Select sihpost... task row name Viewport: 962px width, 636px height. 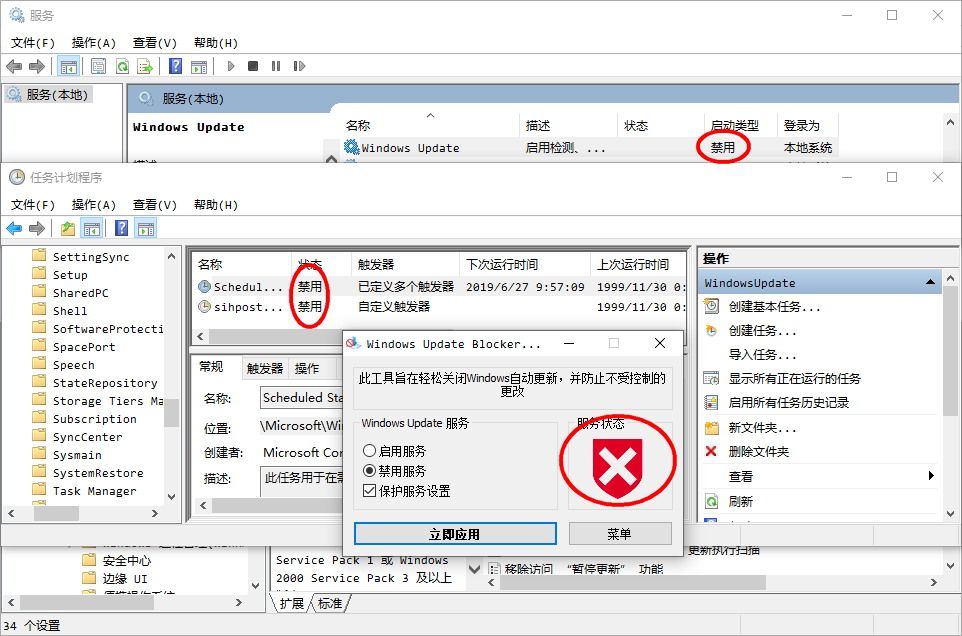click(x=247, y=307)
